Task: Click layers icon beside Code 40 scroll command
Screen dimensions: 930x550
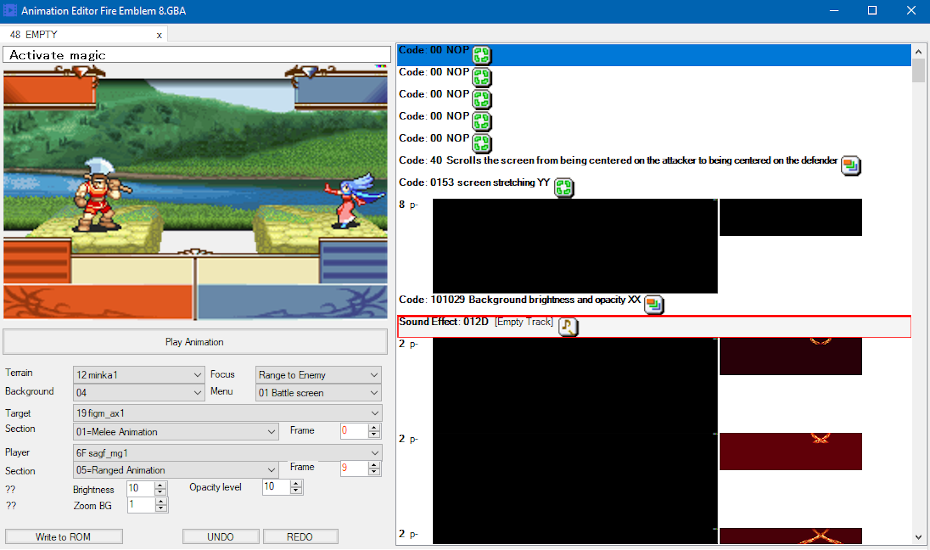Action: [851, 166]
